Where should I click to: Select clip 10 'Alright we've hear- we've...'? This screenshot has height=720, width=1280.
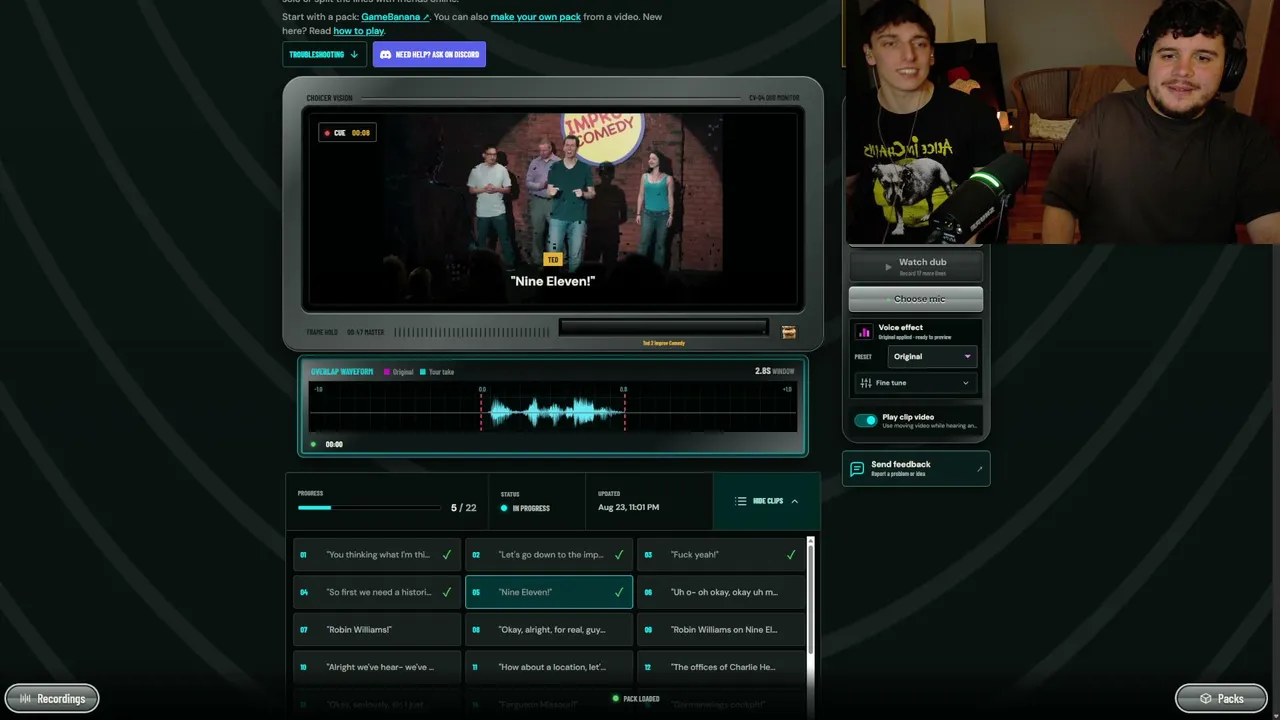(x=375, y=667)
